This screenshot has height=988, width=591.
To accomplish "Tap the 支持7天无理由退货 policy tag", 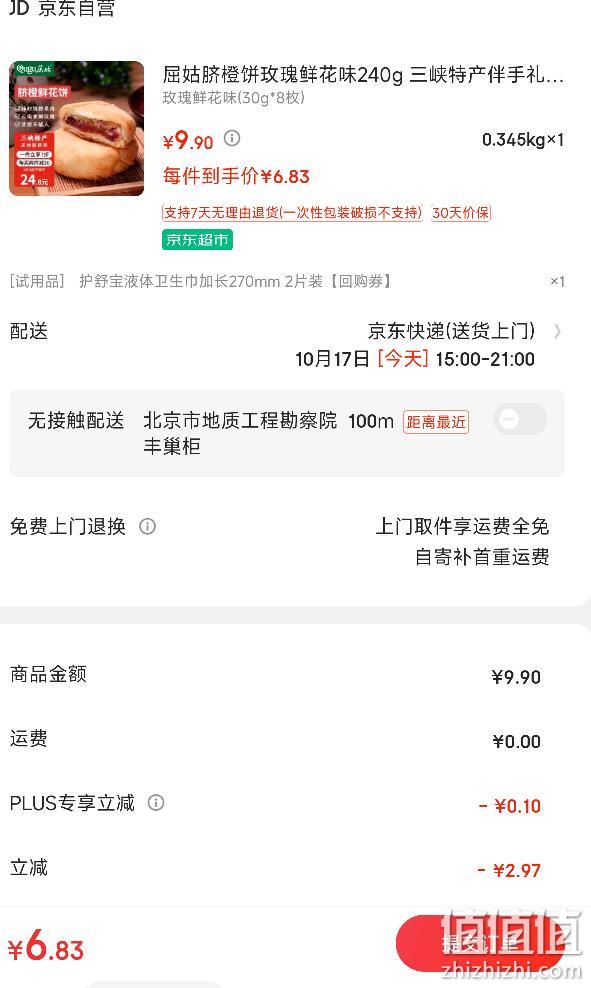I will coord(292,213).
